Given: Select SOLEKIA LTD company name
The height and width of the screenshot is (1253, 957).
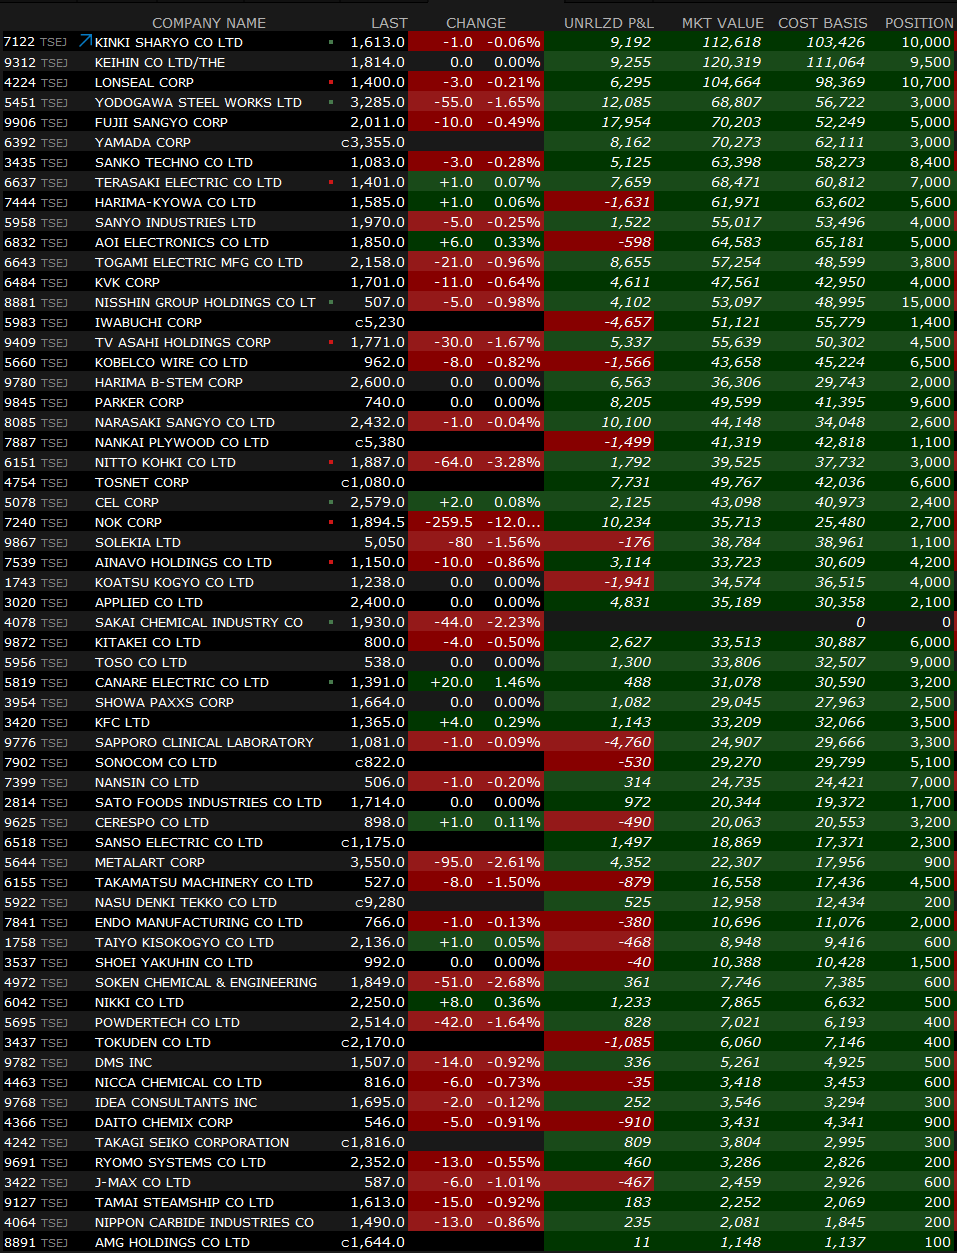Looking at the screenshot, I should coord(137,542).
